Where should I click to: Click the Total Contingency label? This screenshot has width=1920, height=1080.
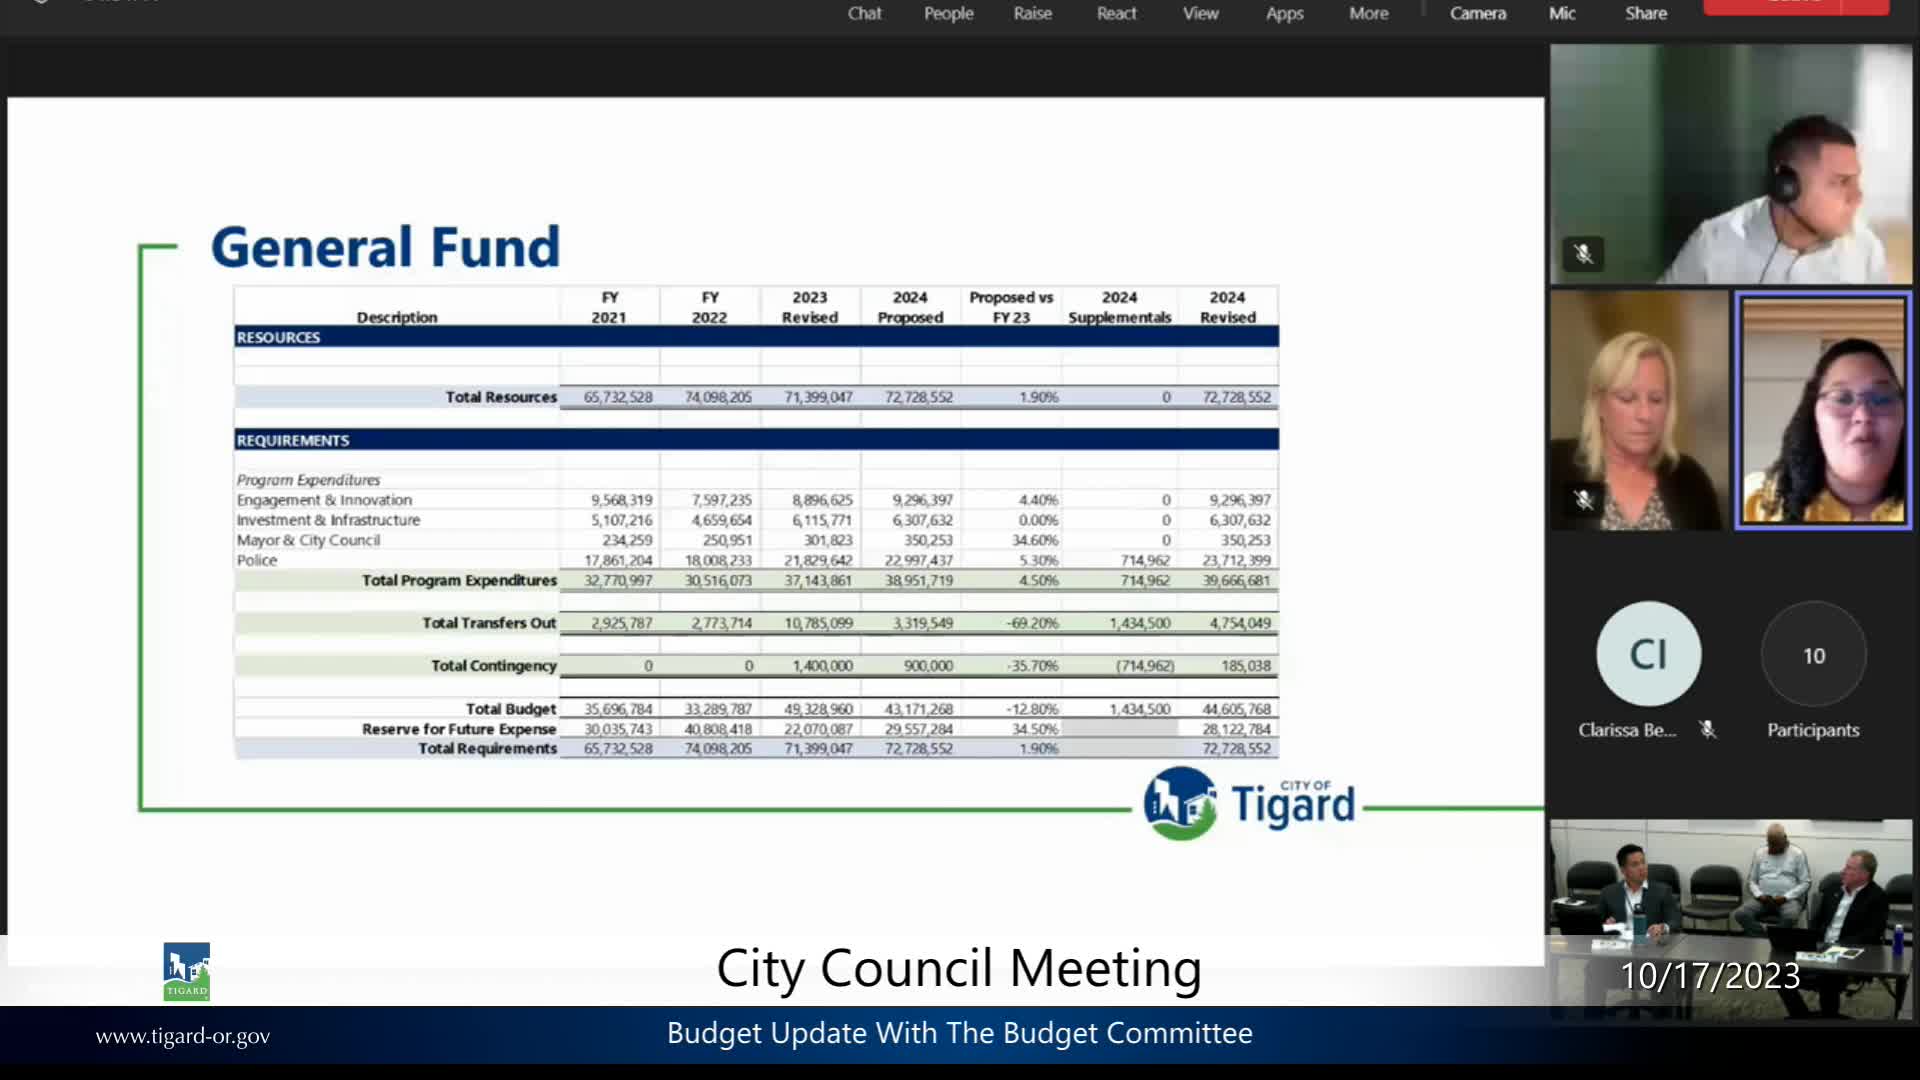pos(494,666)
